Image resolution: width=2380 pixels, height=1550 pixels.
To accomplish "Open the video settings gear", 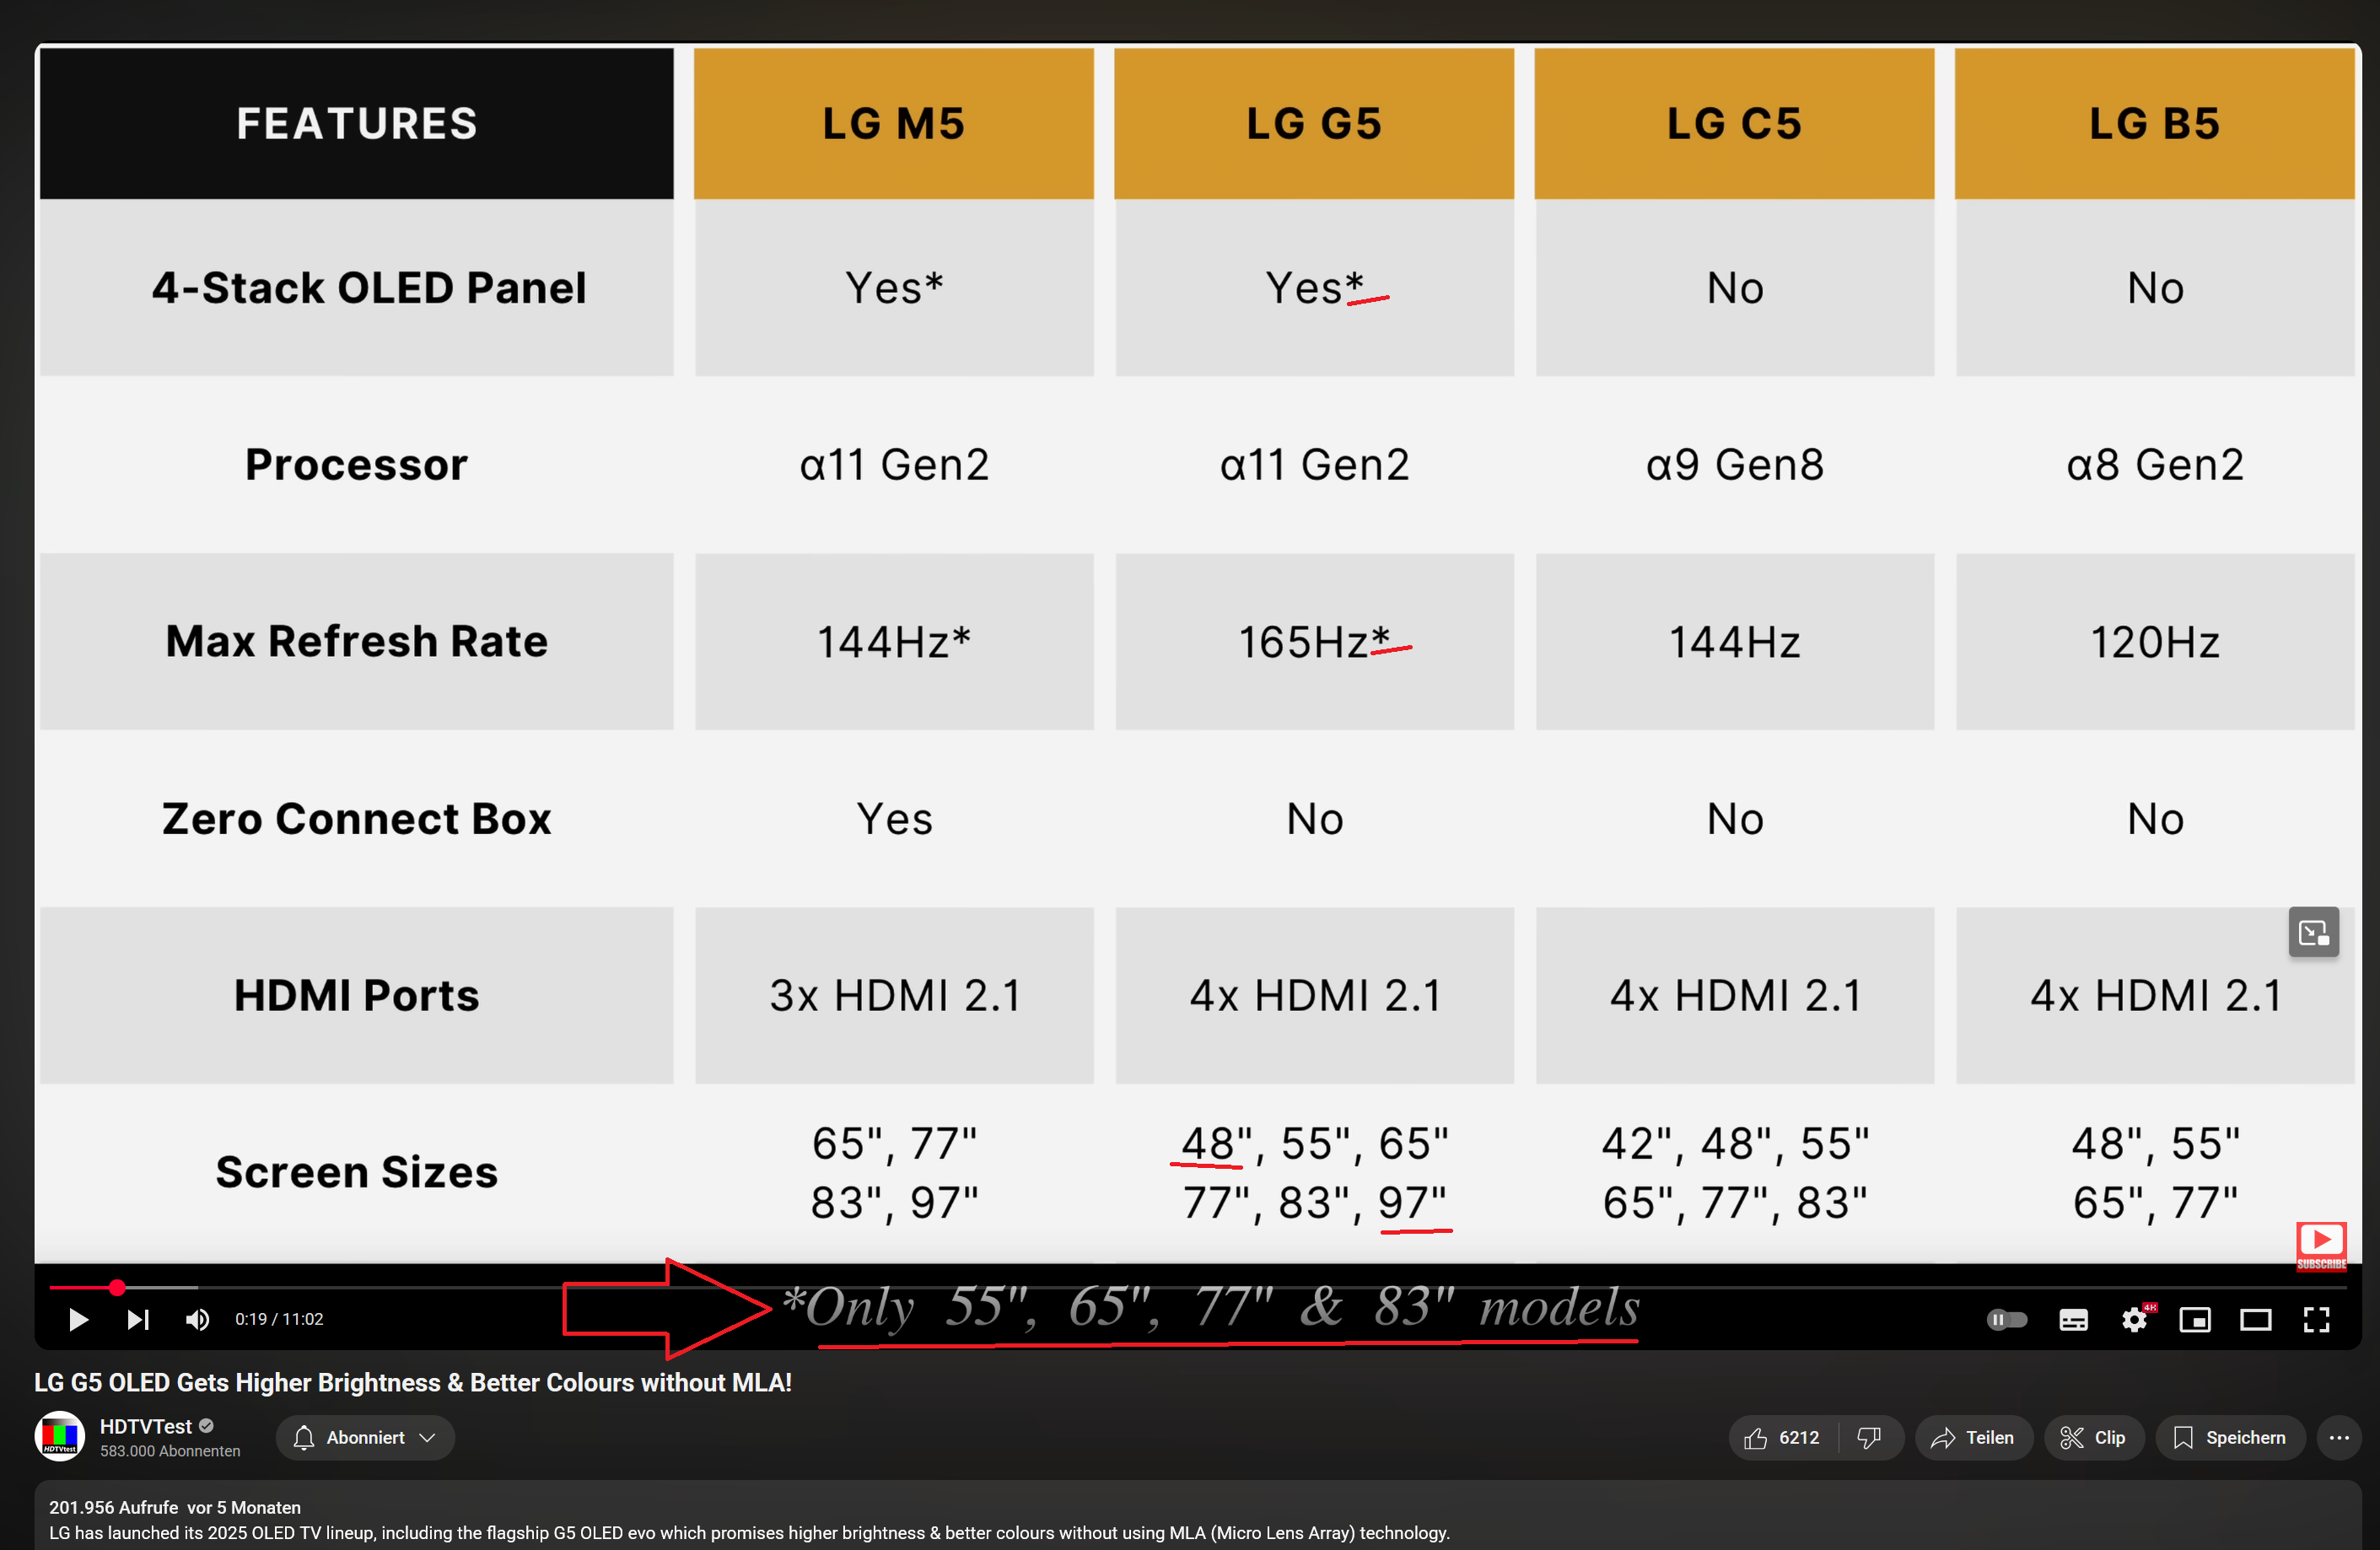I will (x=2134, y=1320).
